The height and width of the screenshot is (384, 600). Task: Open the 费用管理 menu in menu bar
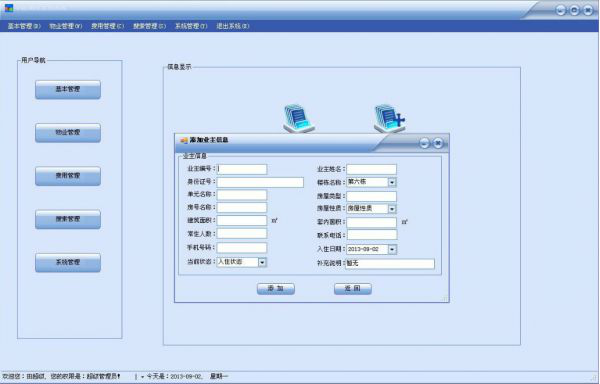click(x=108, y=26)
